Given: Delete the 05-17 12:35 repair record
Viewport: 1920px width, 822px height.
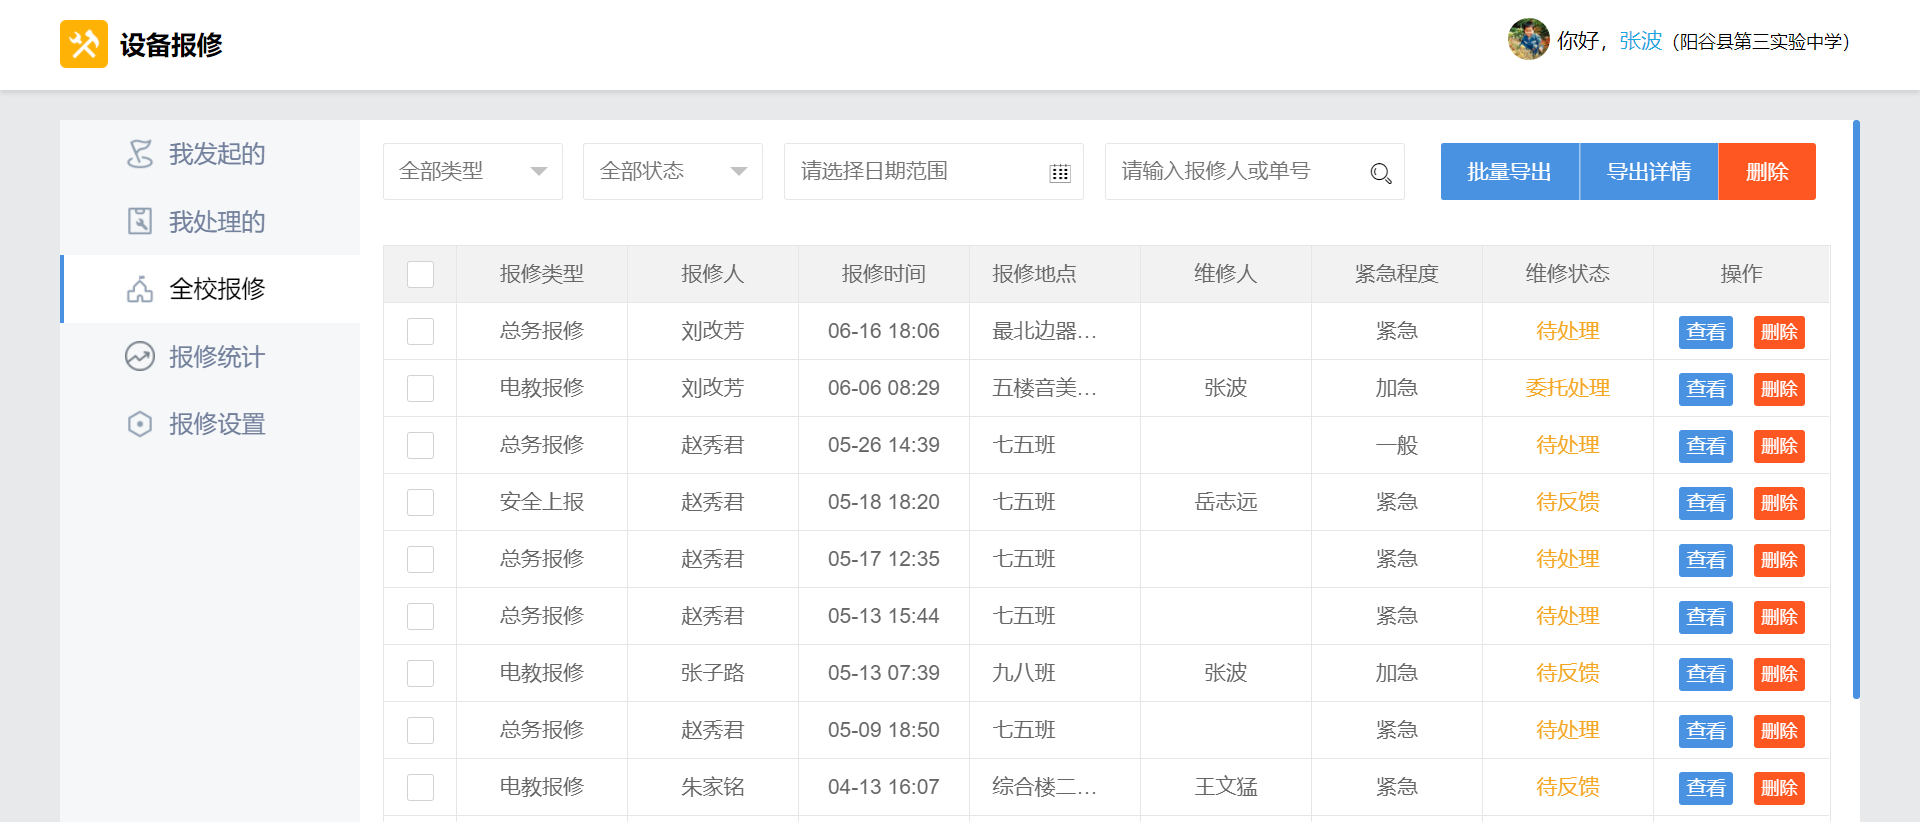Looking at the screenshot, I should 1779,560.
